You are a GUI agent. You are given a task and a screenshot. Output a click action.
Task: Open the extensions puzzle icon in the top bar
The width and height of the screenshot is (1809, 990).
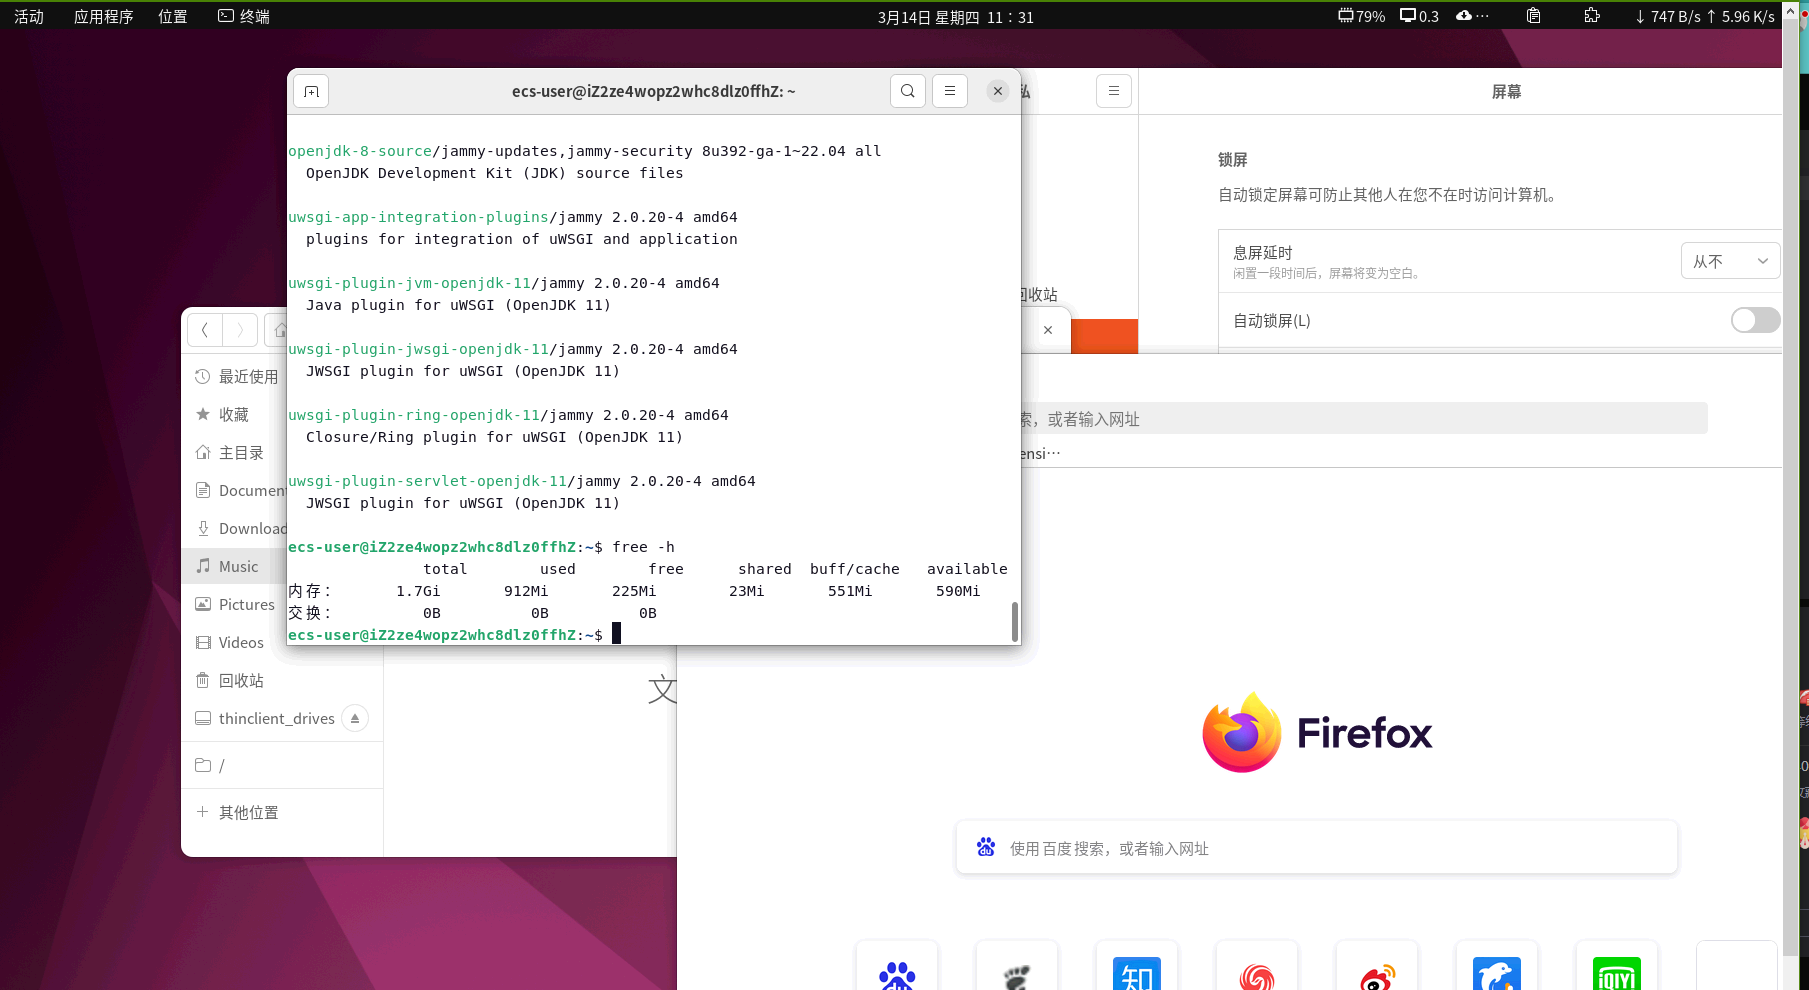[1592, 16]
